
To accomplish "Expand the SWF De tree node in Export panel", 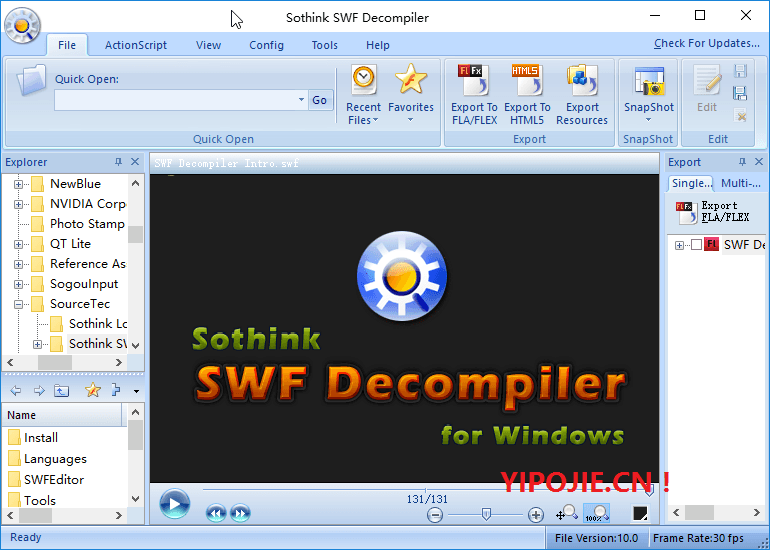I will pos(680,245).
